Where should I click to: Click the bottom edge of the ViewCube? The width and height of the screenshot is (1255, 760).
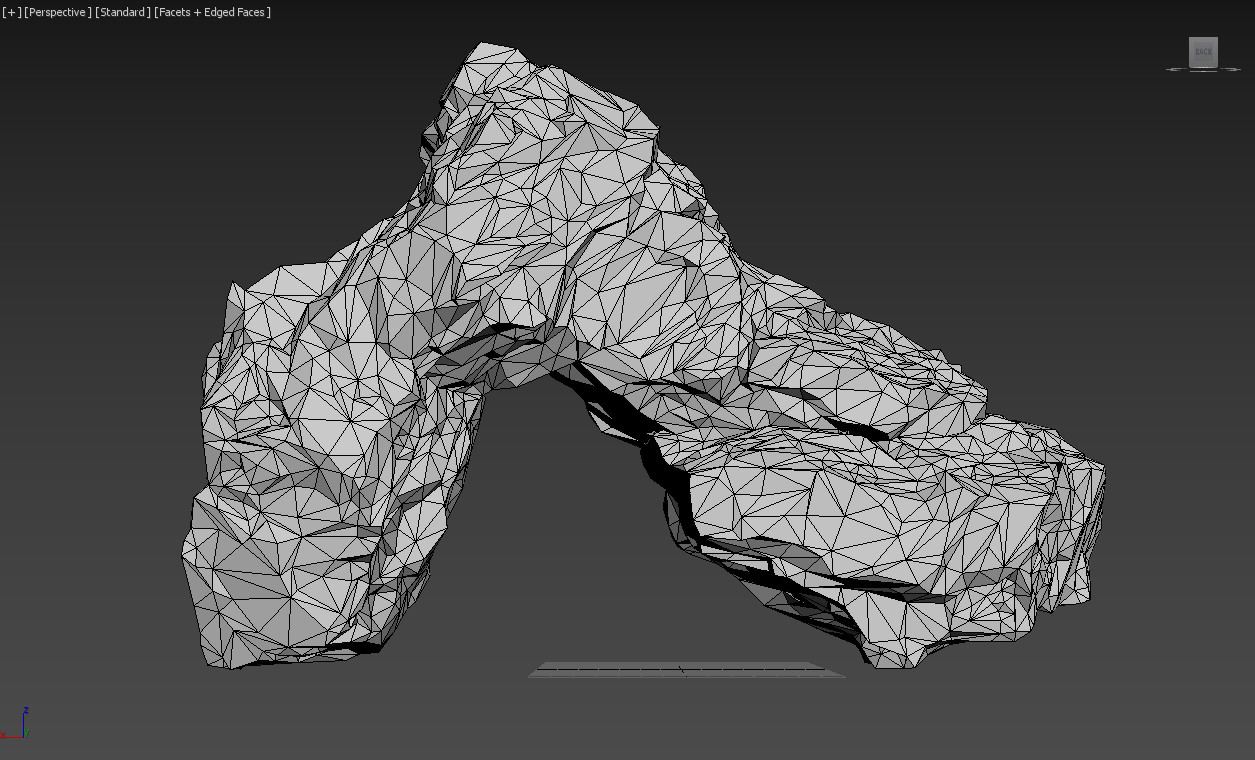click(1203, 66)
